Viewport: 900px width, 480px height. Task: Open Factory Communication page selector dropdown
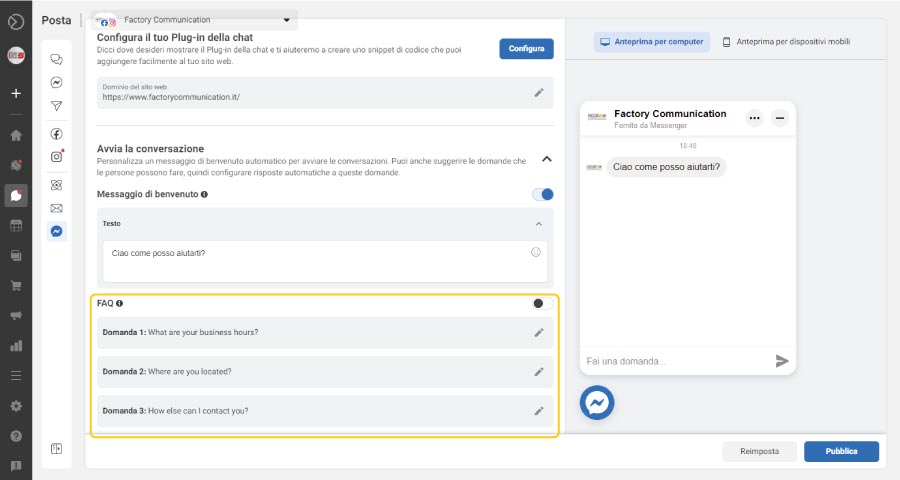(x=194, y=20)
